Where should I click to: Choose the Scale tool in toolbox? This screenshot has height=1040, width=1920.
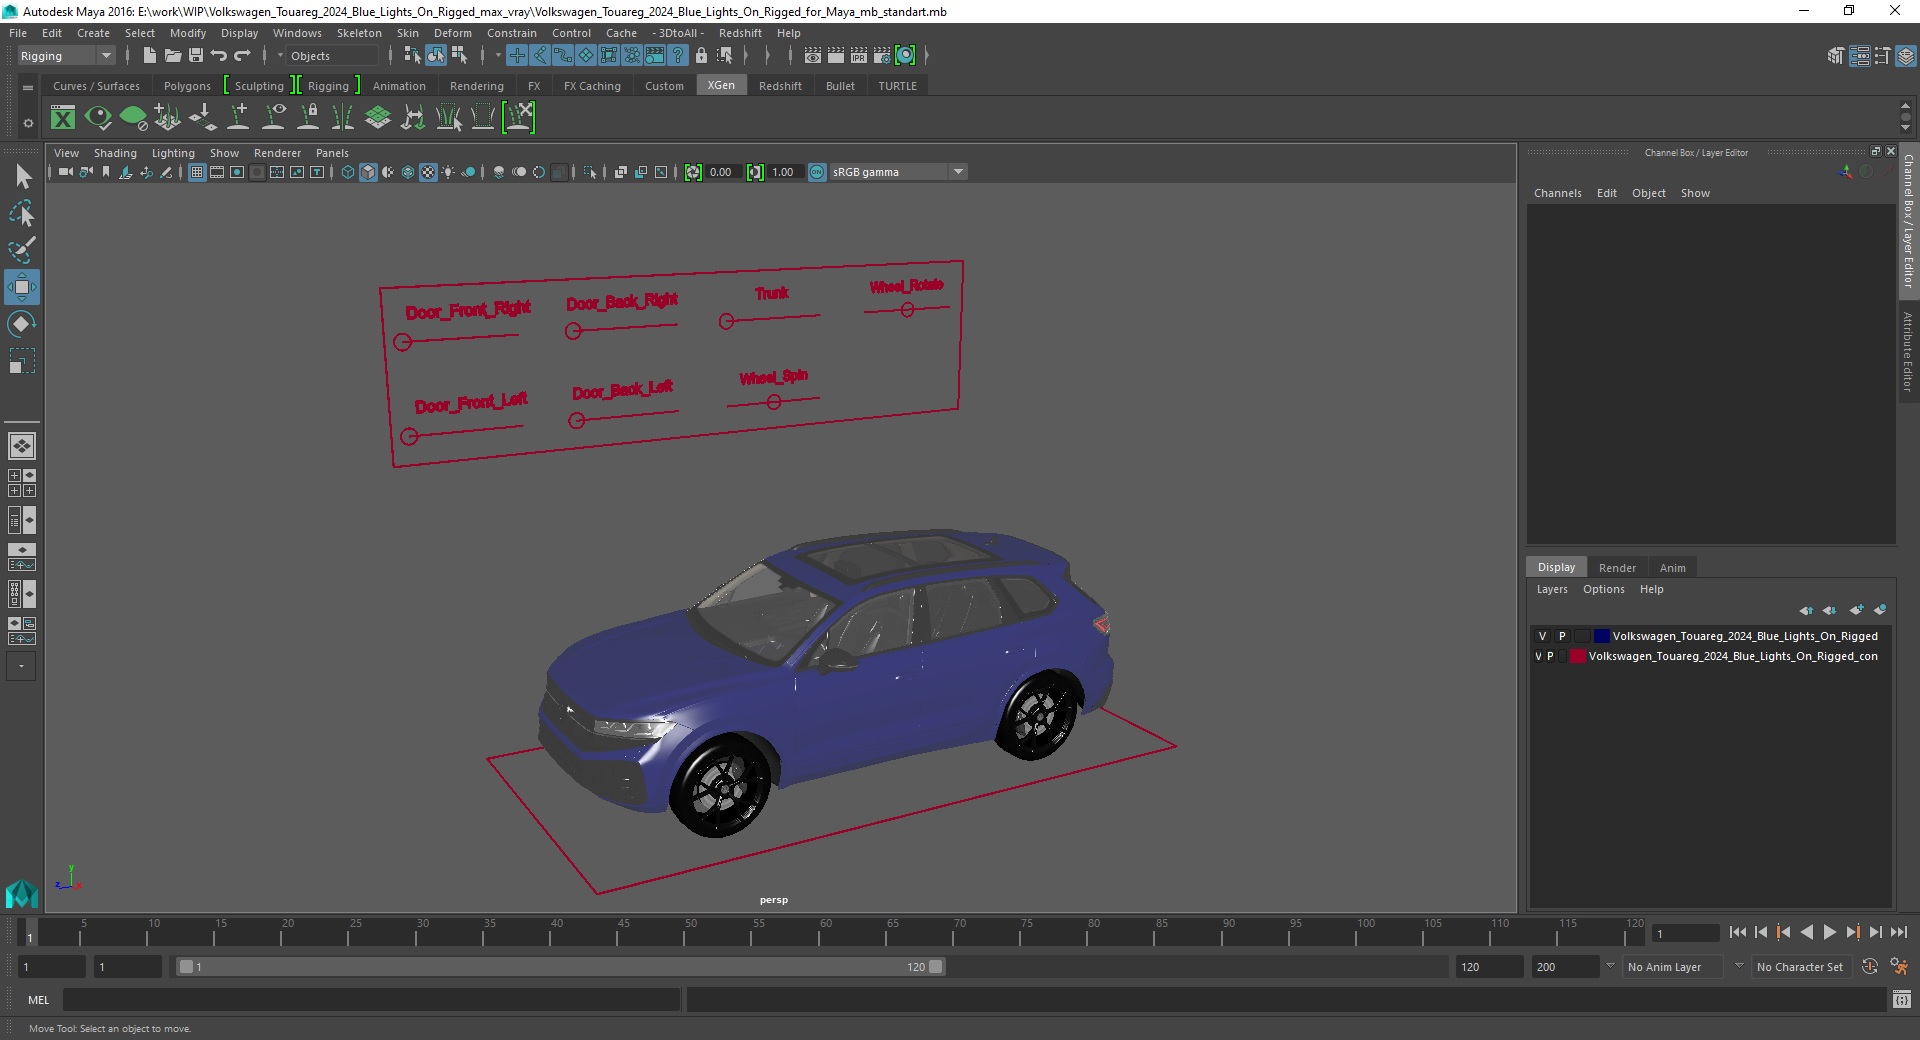[x=22, y=360]
